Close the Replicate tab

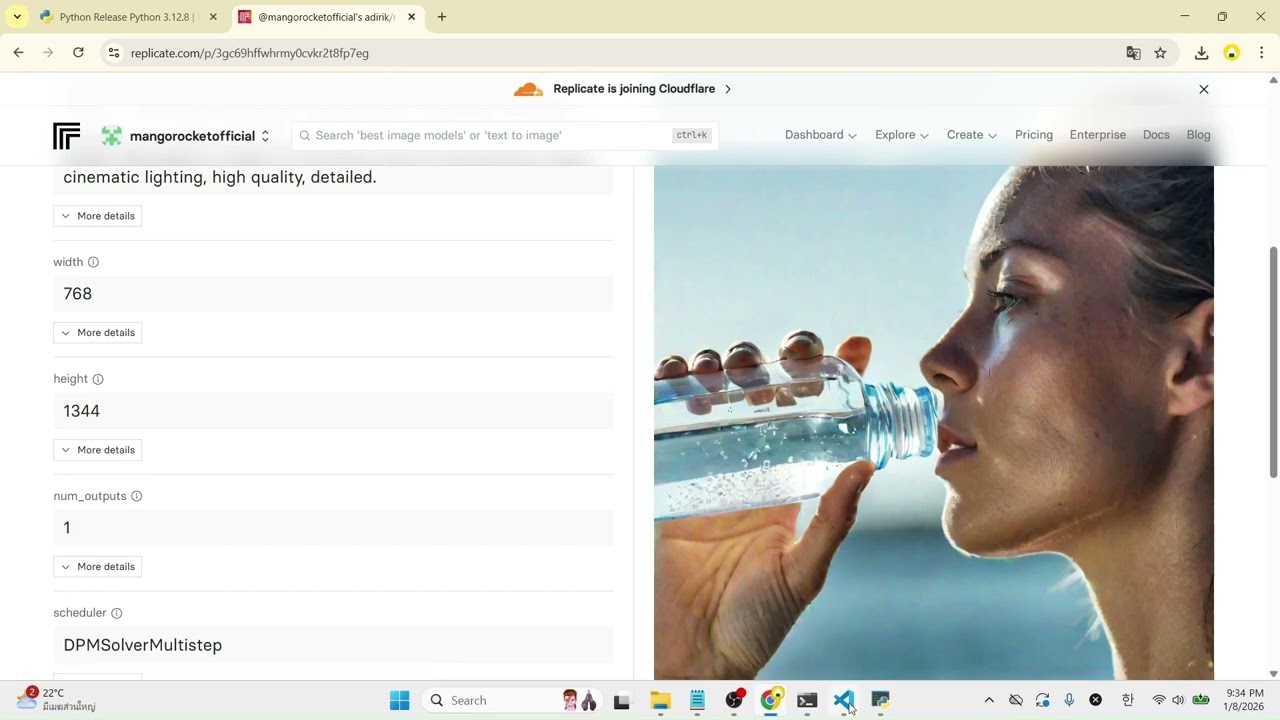pyautogui.click(x=411, y=17)
